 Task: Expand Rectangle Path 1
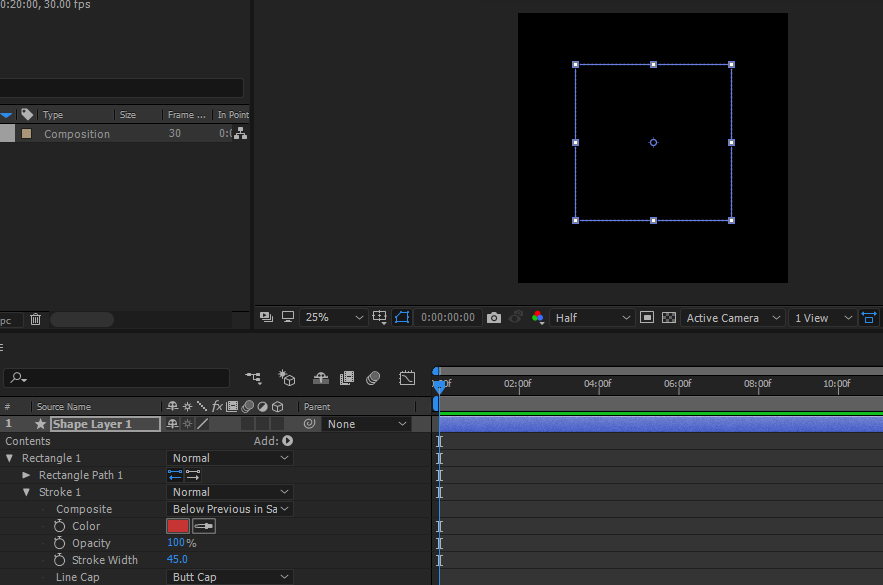pos(26,475)
